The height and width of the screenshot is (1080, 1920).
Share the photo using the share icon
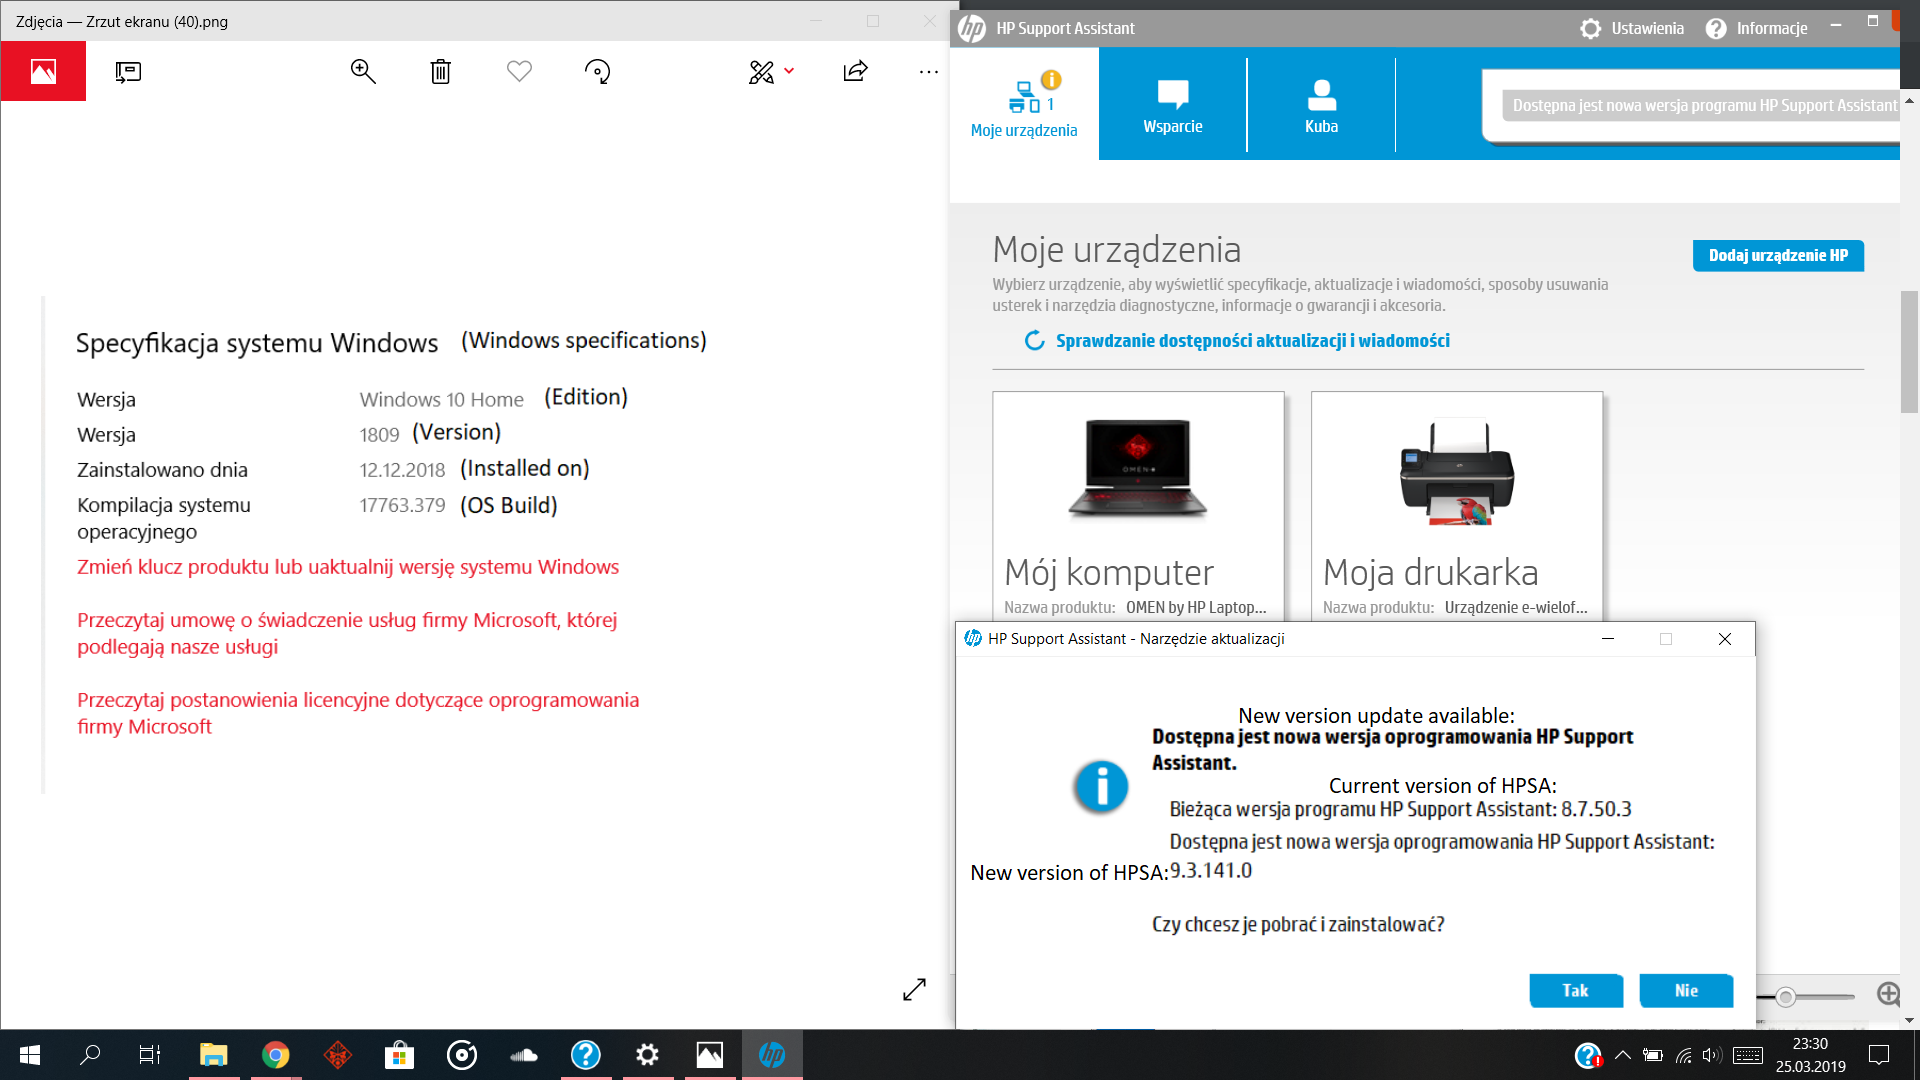855,71
